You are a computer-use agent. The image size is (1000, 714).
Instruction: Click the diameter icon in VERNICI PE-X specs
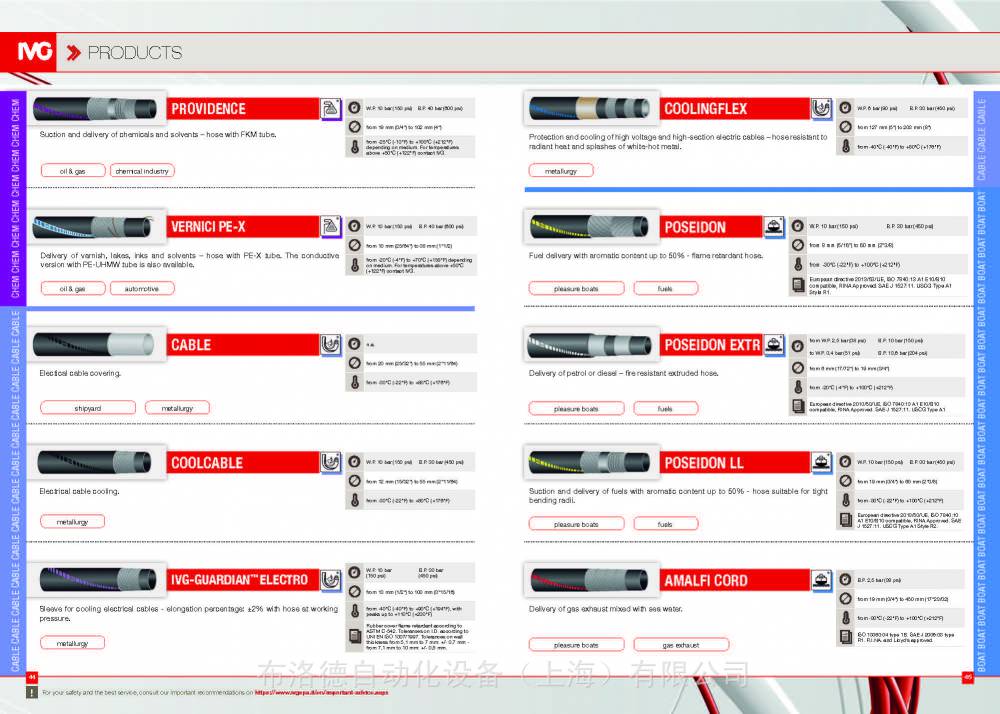[x=353, y=245]
